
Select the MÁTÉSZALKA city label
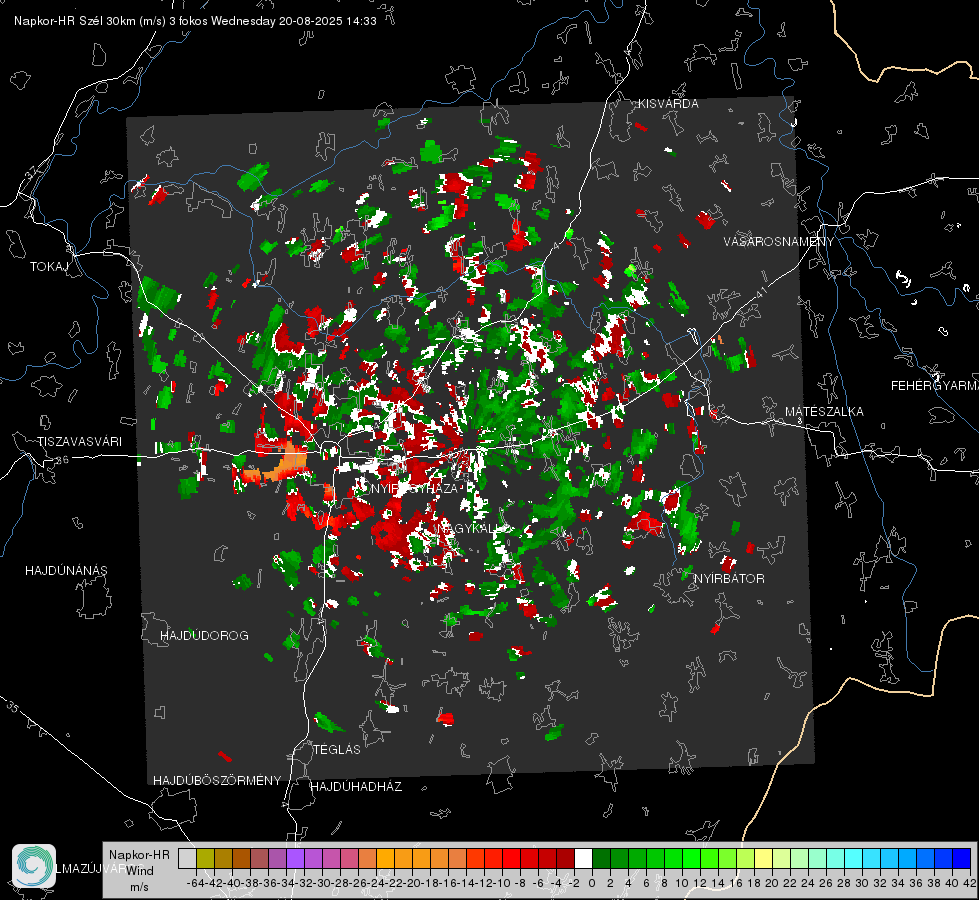[x=824, y=412]
